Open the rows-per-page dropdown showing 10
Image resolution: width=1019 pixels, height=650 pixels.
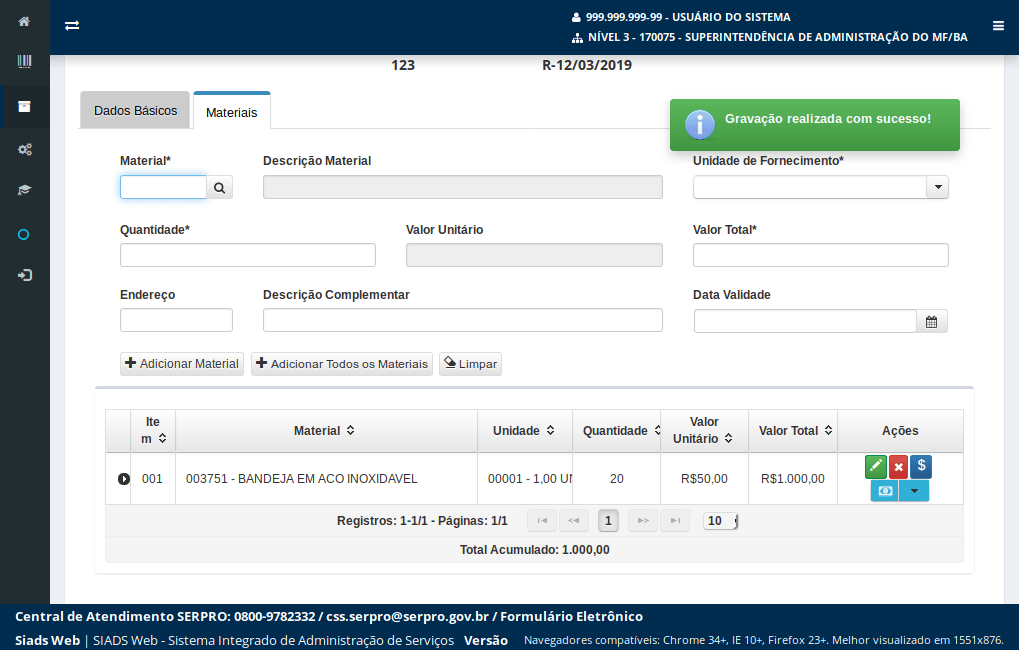[x=721, y=520]
